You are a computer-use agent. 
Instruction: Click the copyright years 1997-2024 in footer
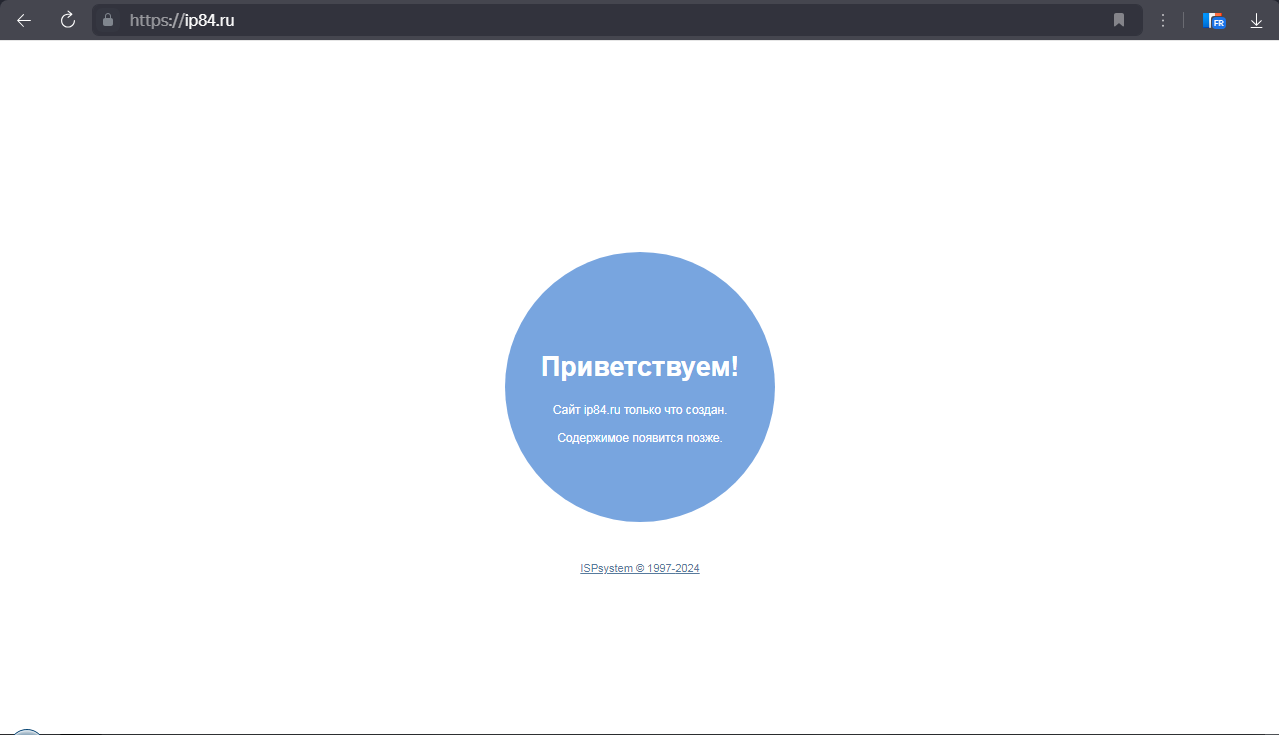[673, 568]
